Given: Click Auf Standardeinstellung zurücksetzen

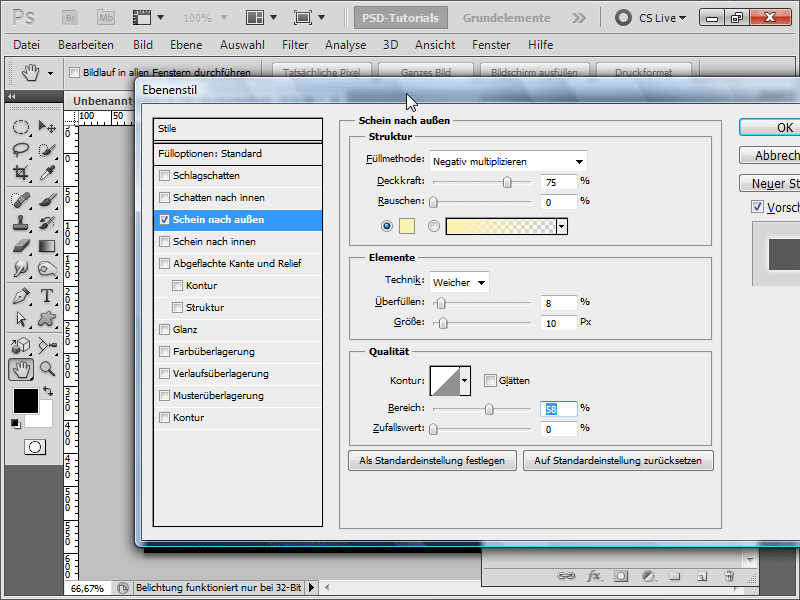Looking at the screenshot, I should pos(618,461).
